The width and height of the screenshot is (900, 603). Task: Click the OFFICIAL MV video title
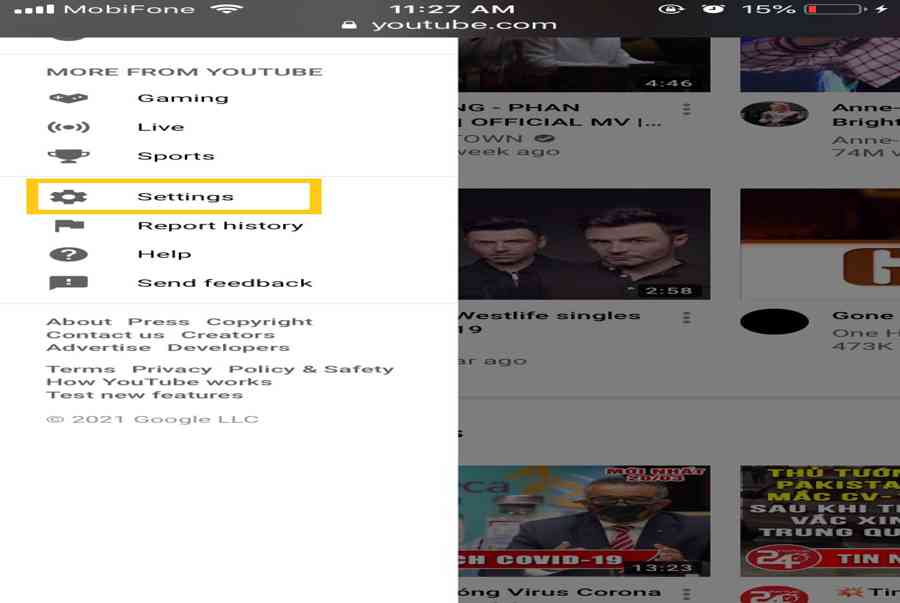point(560,115)
